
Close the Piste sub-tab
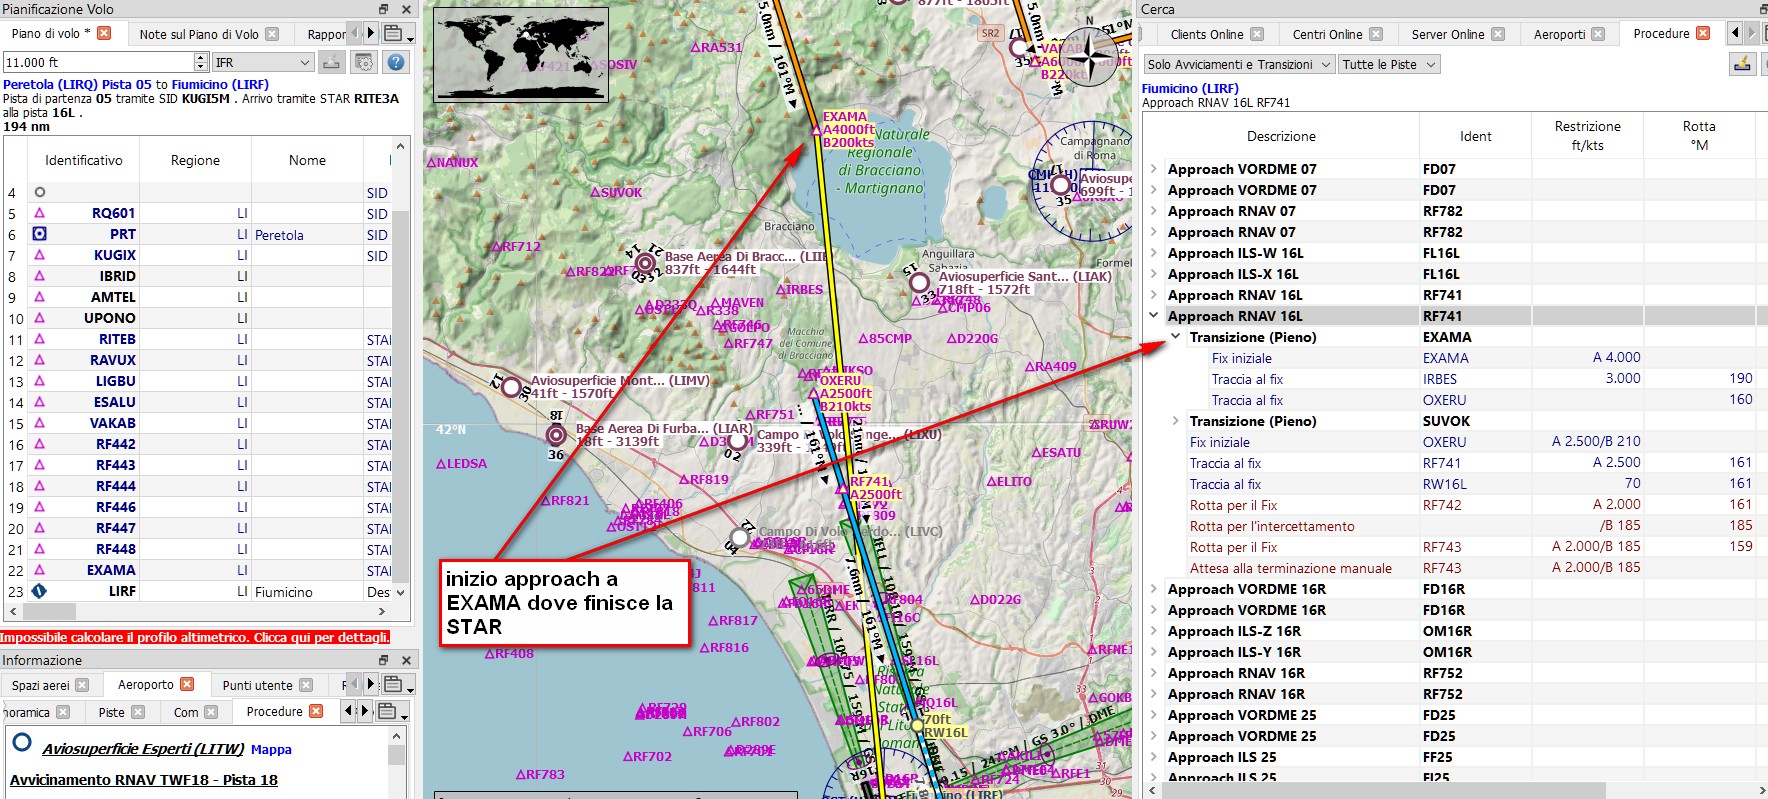(x=138, y=712)
